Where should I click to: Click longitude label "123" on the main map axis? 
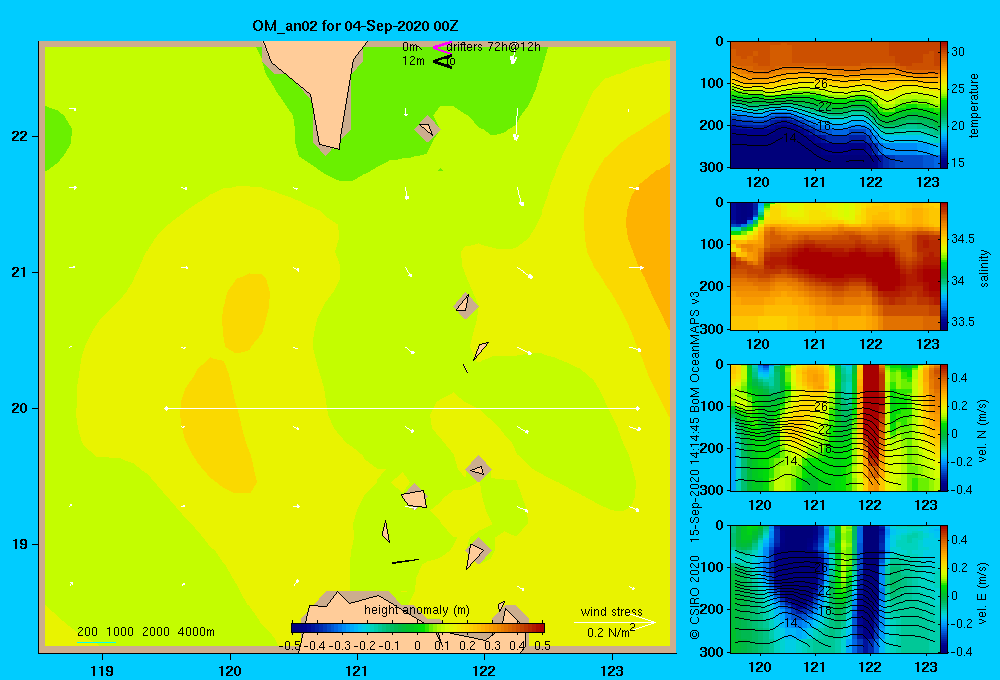tap(612, 670)
